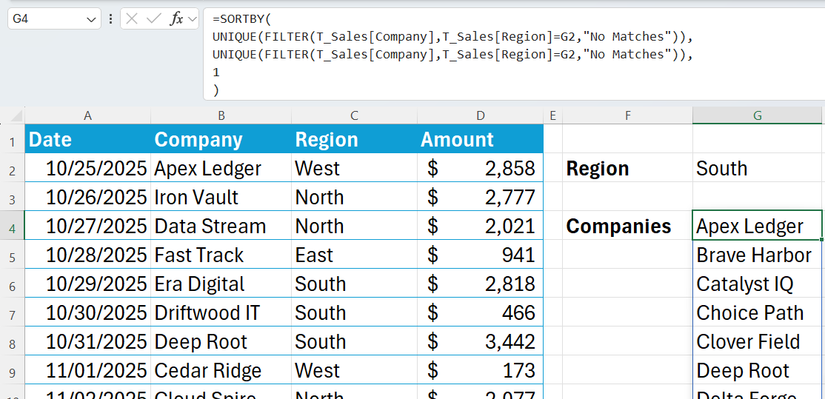The height and width of the screenshot is (399, 825).
Task: Select the Brave Harbor result cell
Action: click(x=757, y=255)
